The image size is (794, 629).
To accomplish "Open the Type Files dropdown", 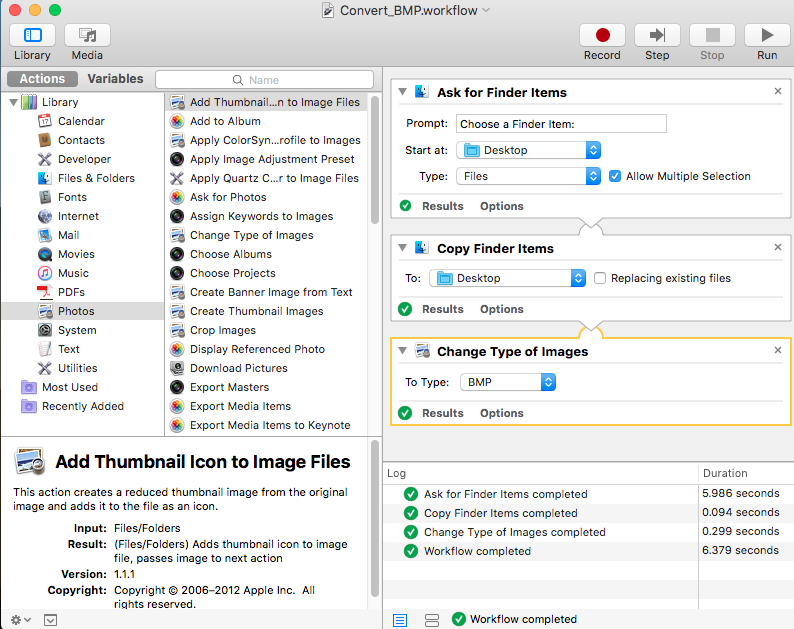I will (x=529, y=176).
